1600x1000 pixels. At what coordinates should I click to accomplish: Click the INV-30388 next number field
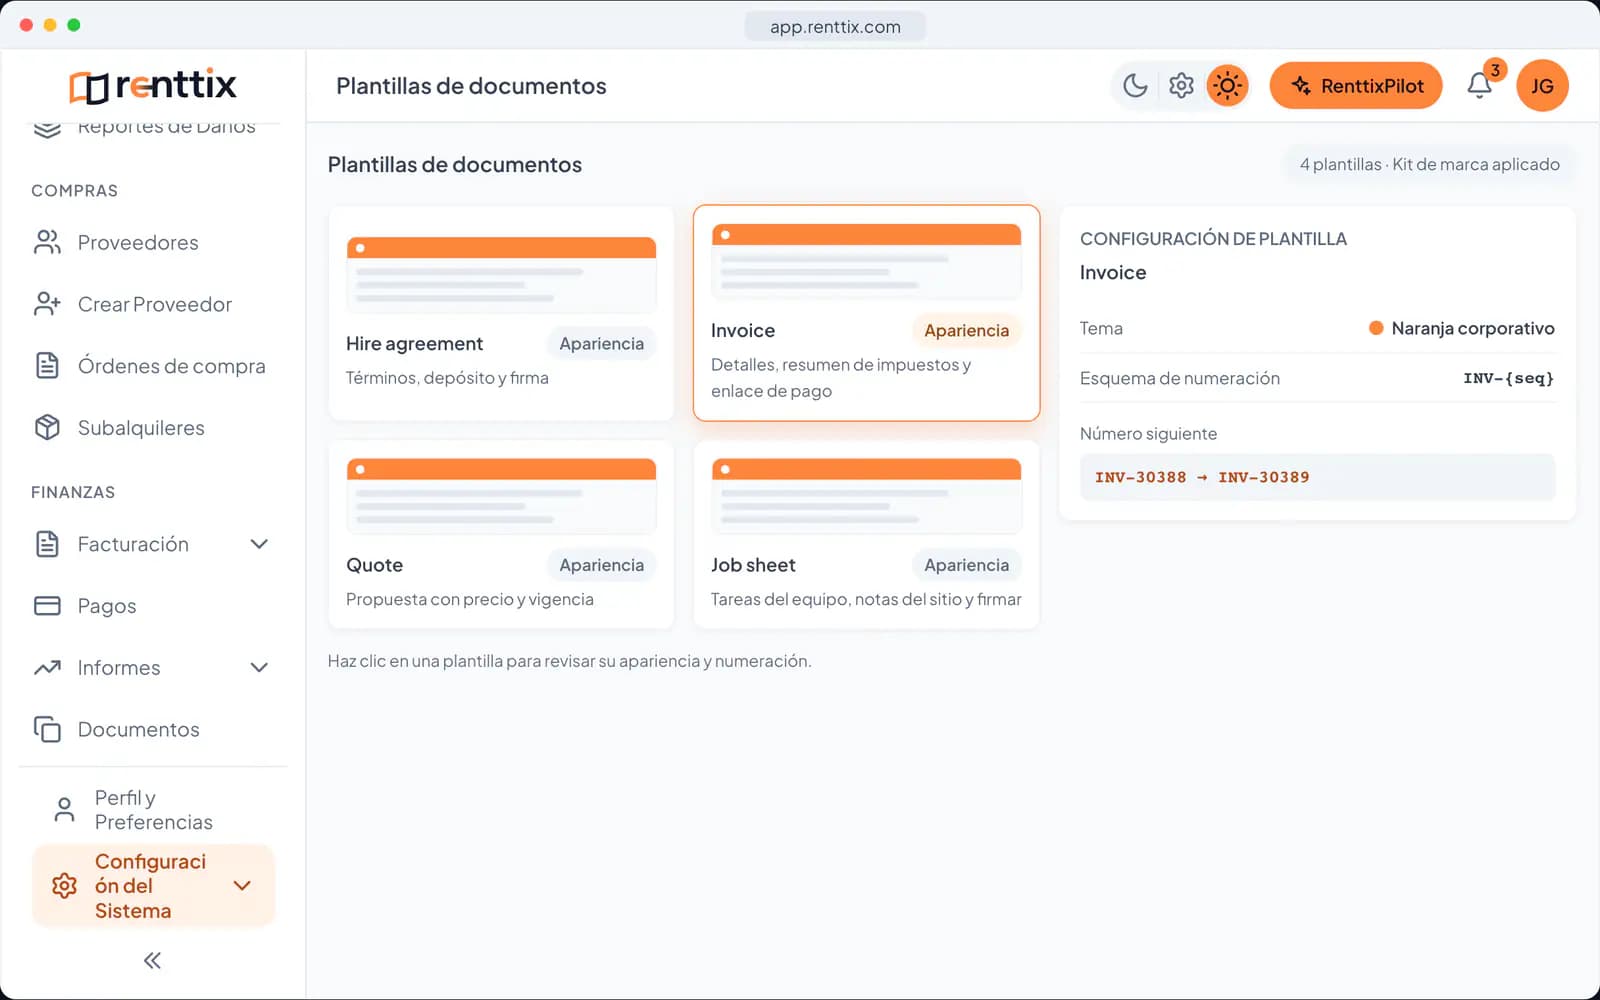coord(1317,477)
